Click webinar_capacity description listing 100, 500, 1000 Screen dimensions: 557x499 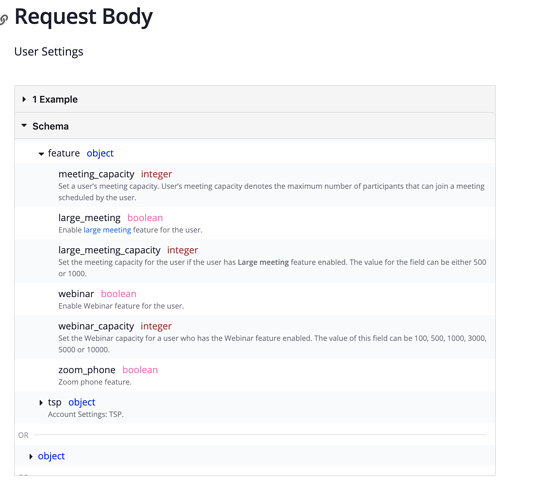point(272,344)
